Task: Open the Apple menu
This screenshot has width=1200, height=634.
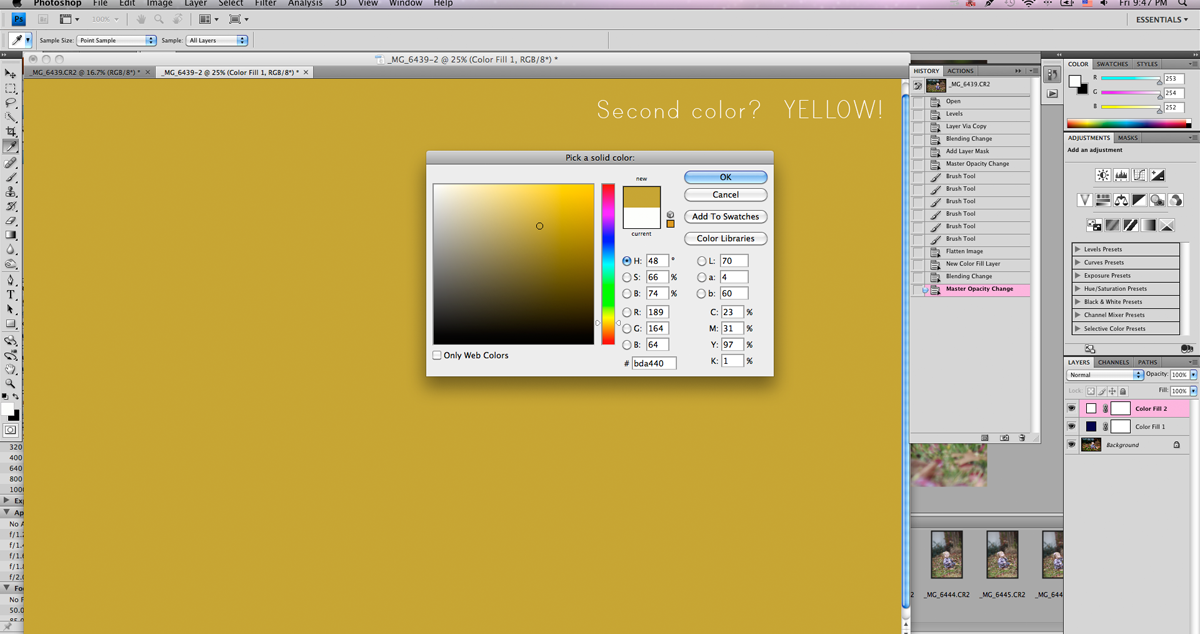Action: (x=16, y=4)
